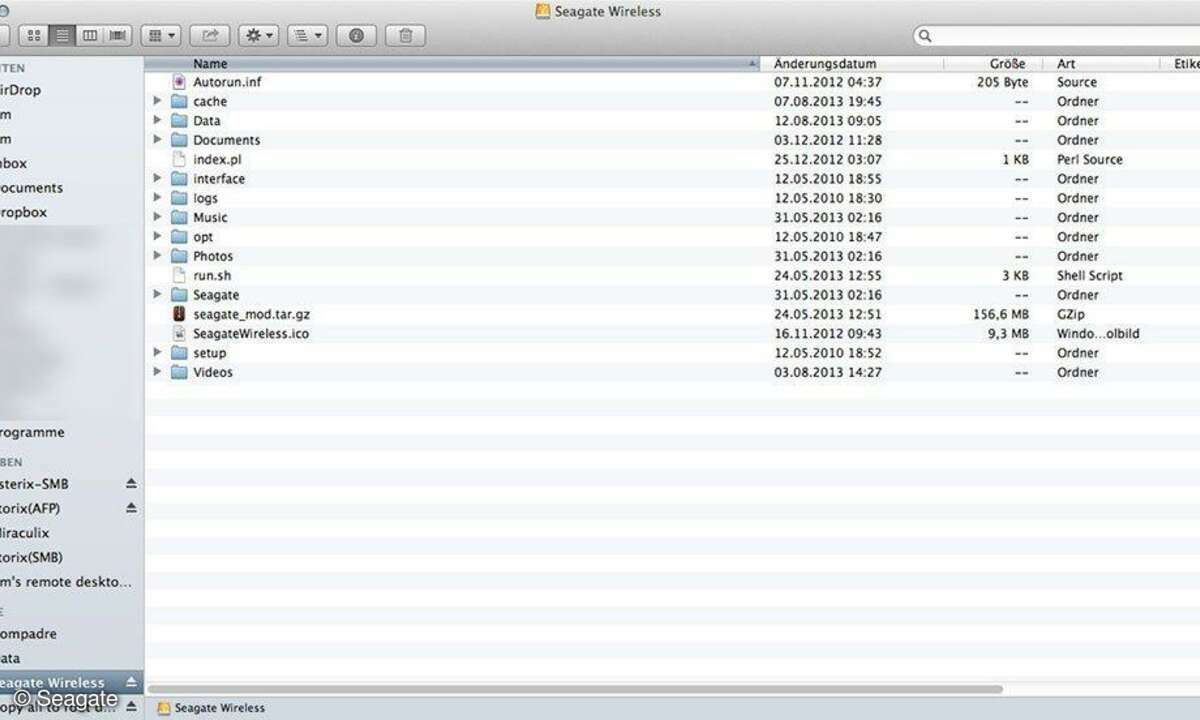Expand the logs folder disclosure triangle
The width and height of the screenshot is (1200, 720).
tap(157, 198)
